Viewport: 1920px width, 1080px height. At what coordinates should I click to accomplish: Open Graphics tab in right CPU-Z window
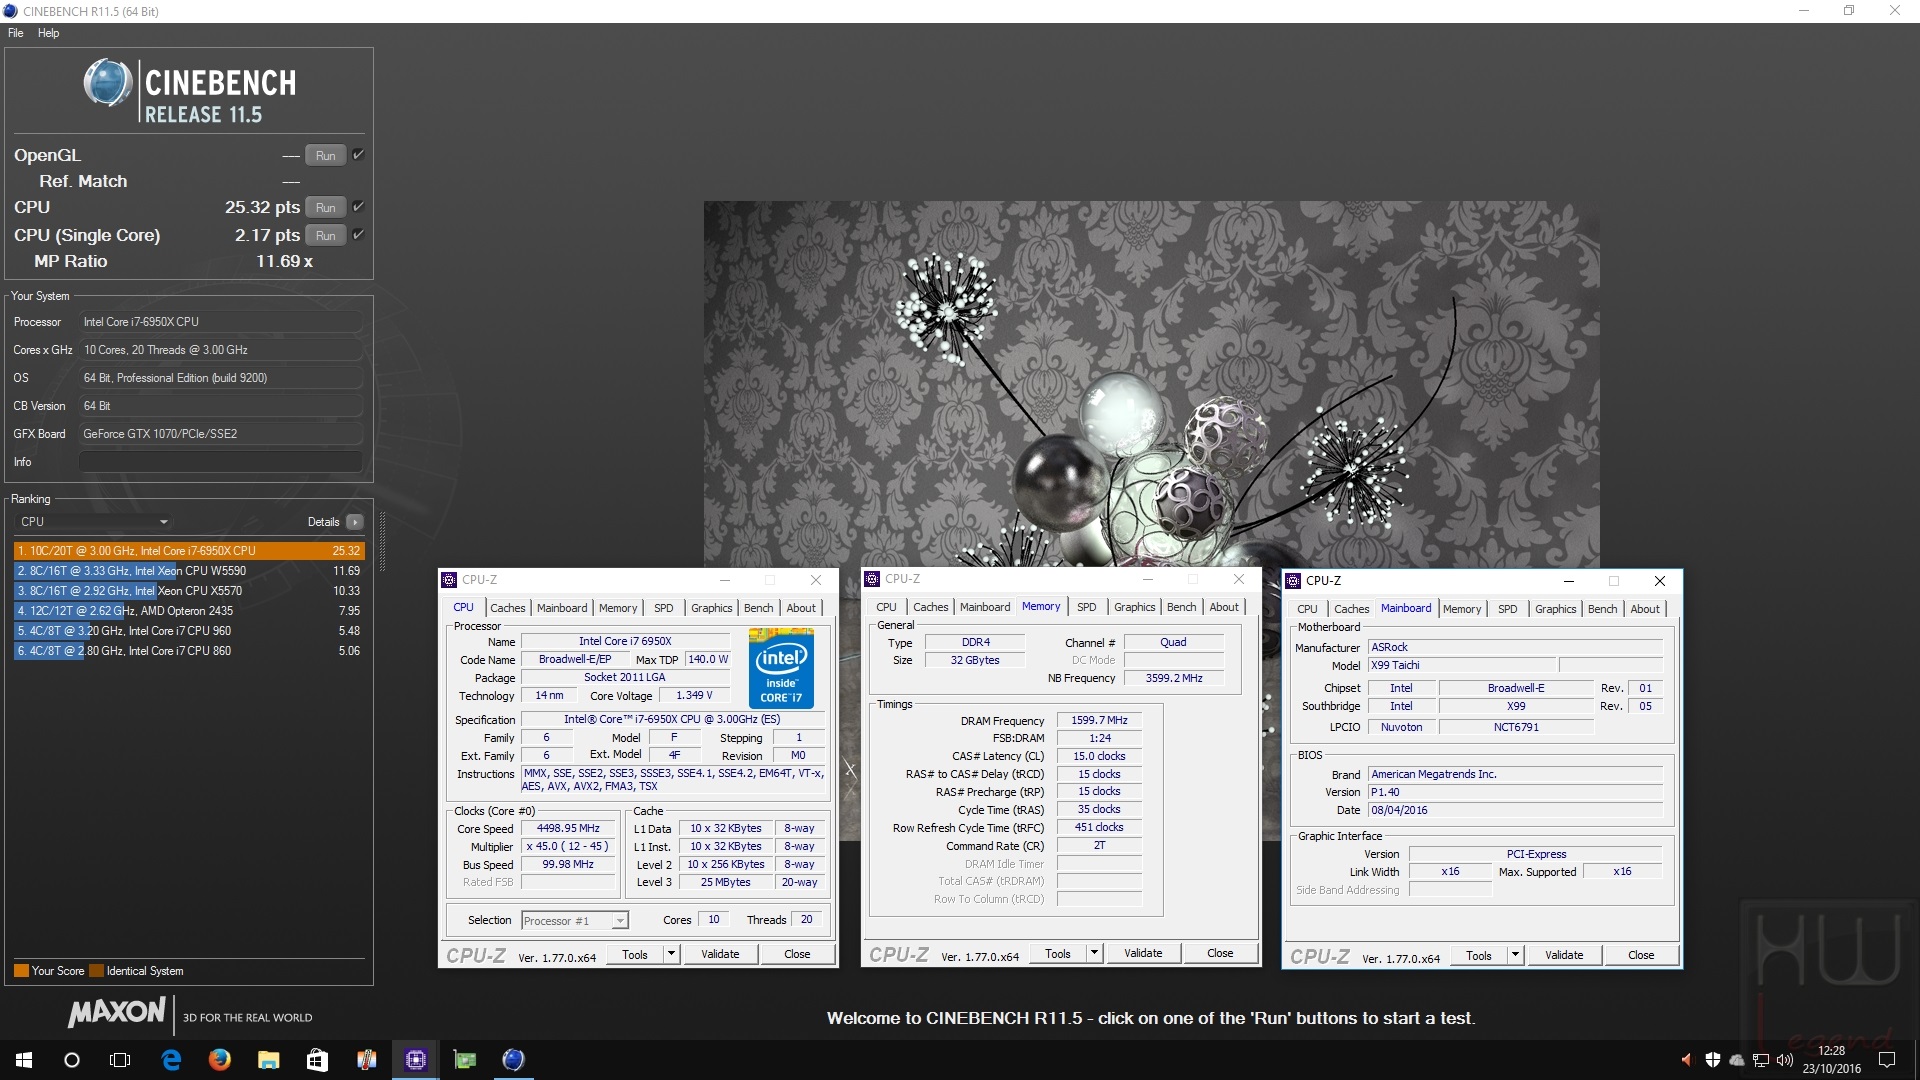click(1555, 609)
